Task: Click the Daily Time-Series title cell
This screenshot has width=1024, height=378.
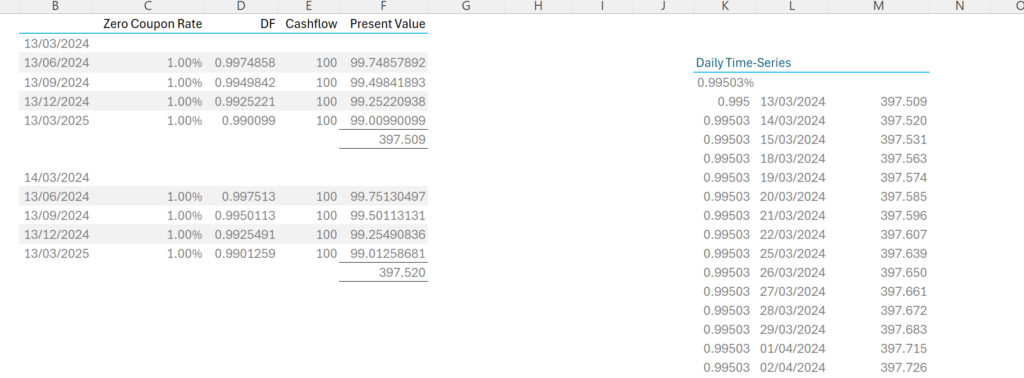Action: (743, 63)
